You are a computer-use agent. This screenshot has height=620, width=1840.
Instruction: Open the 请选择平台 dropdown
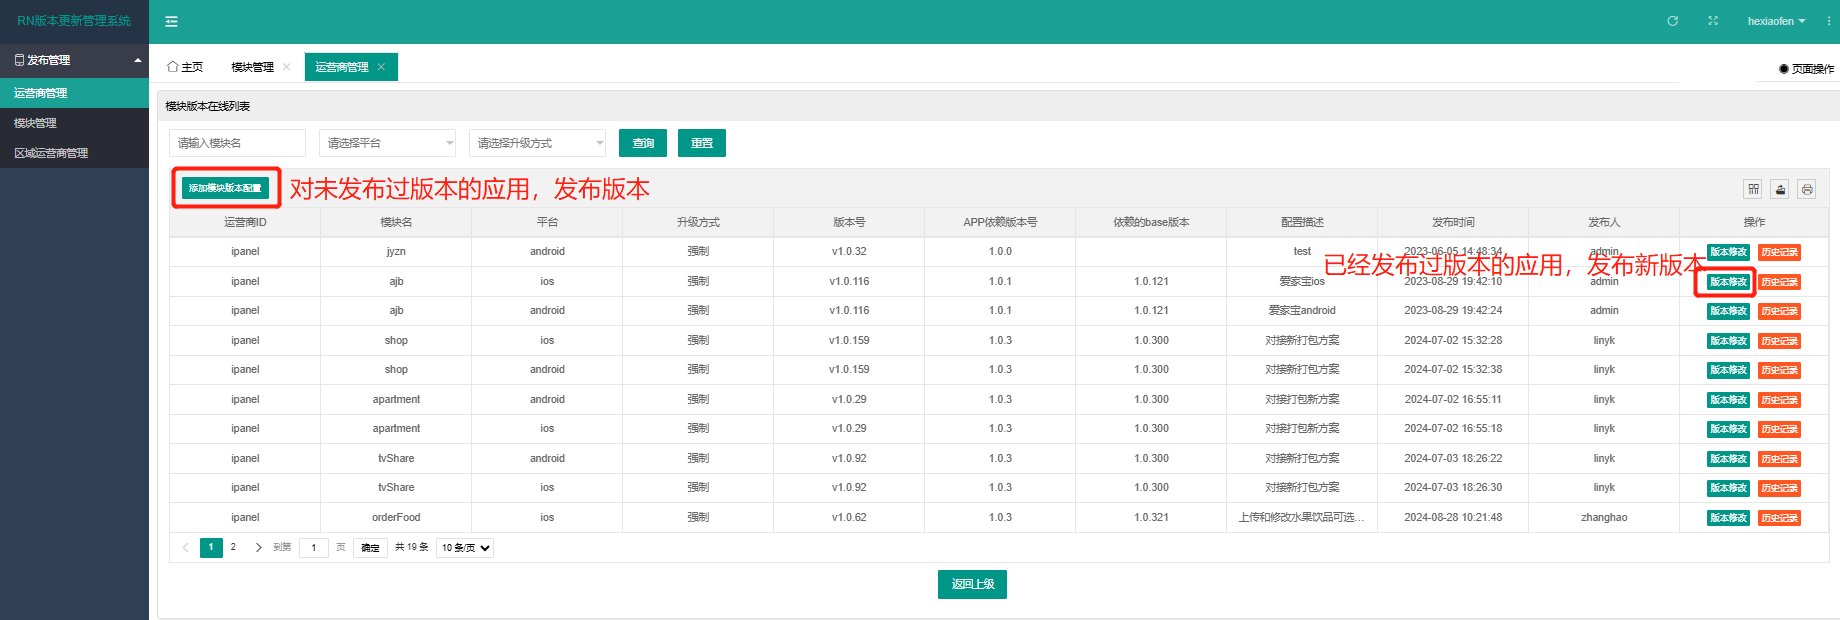(x=387, y=143)
